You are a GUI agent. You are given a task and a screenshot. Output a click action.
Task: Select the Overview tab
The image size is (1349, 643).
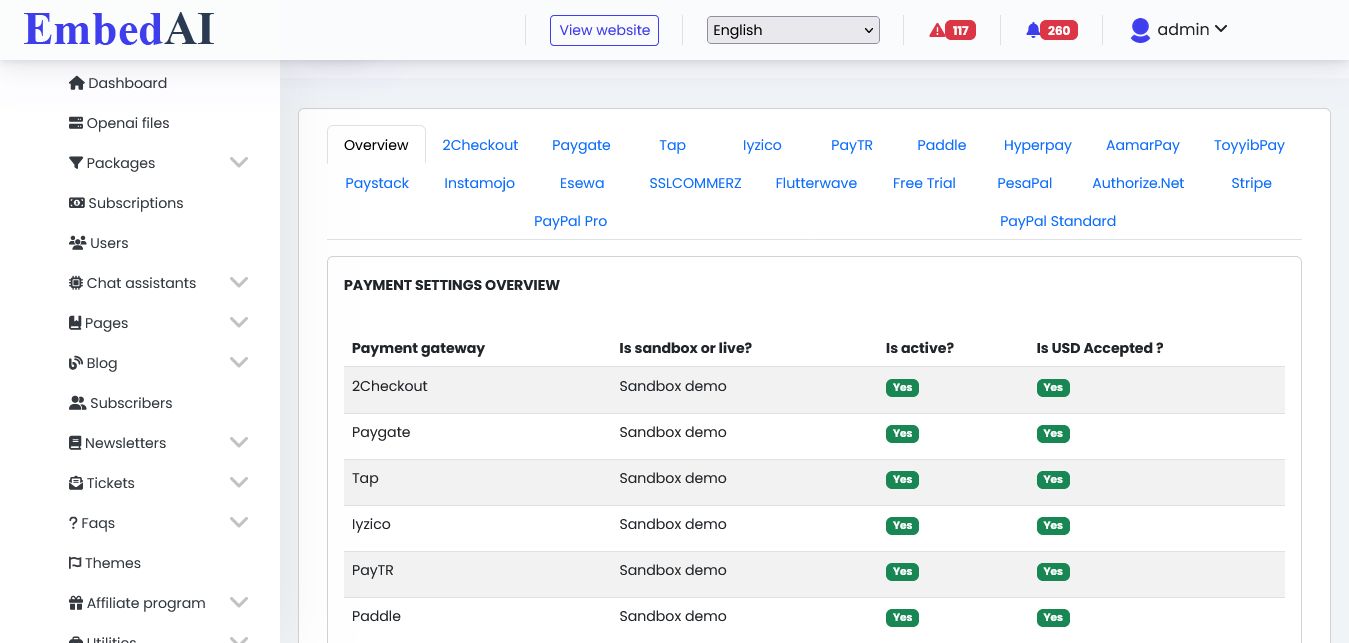pyautogui.click(x=376, y=145)
